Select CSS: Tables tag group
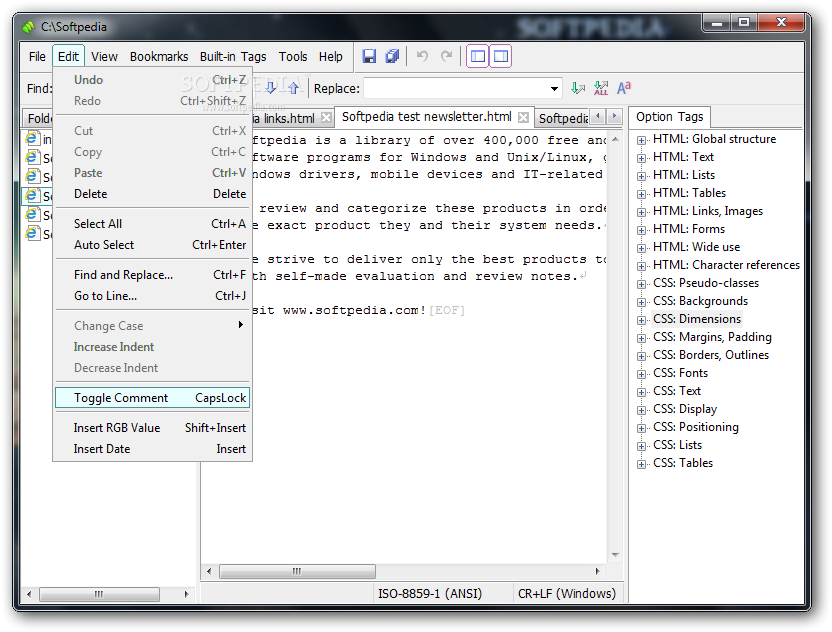 click(683, 463)
